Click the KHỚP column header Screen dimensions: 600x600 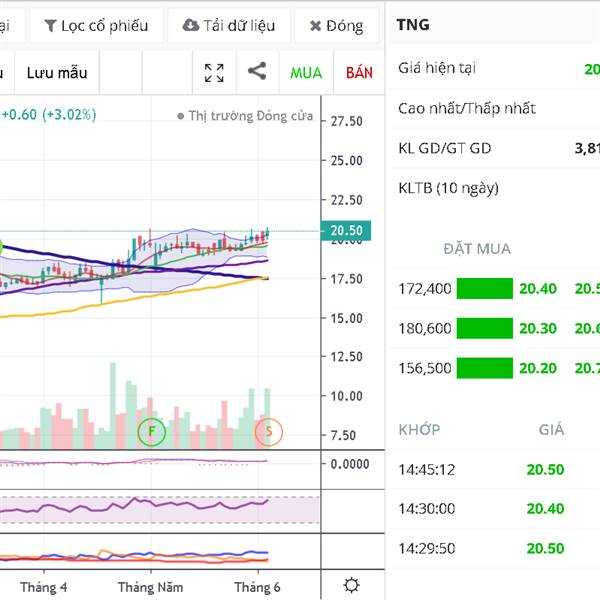419,429
